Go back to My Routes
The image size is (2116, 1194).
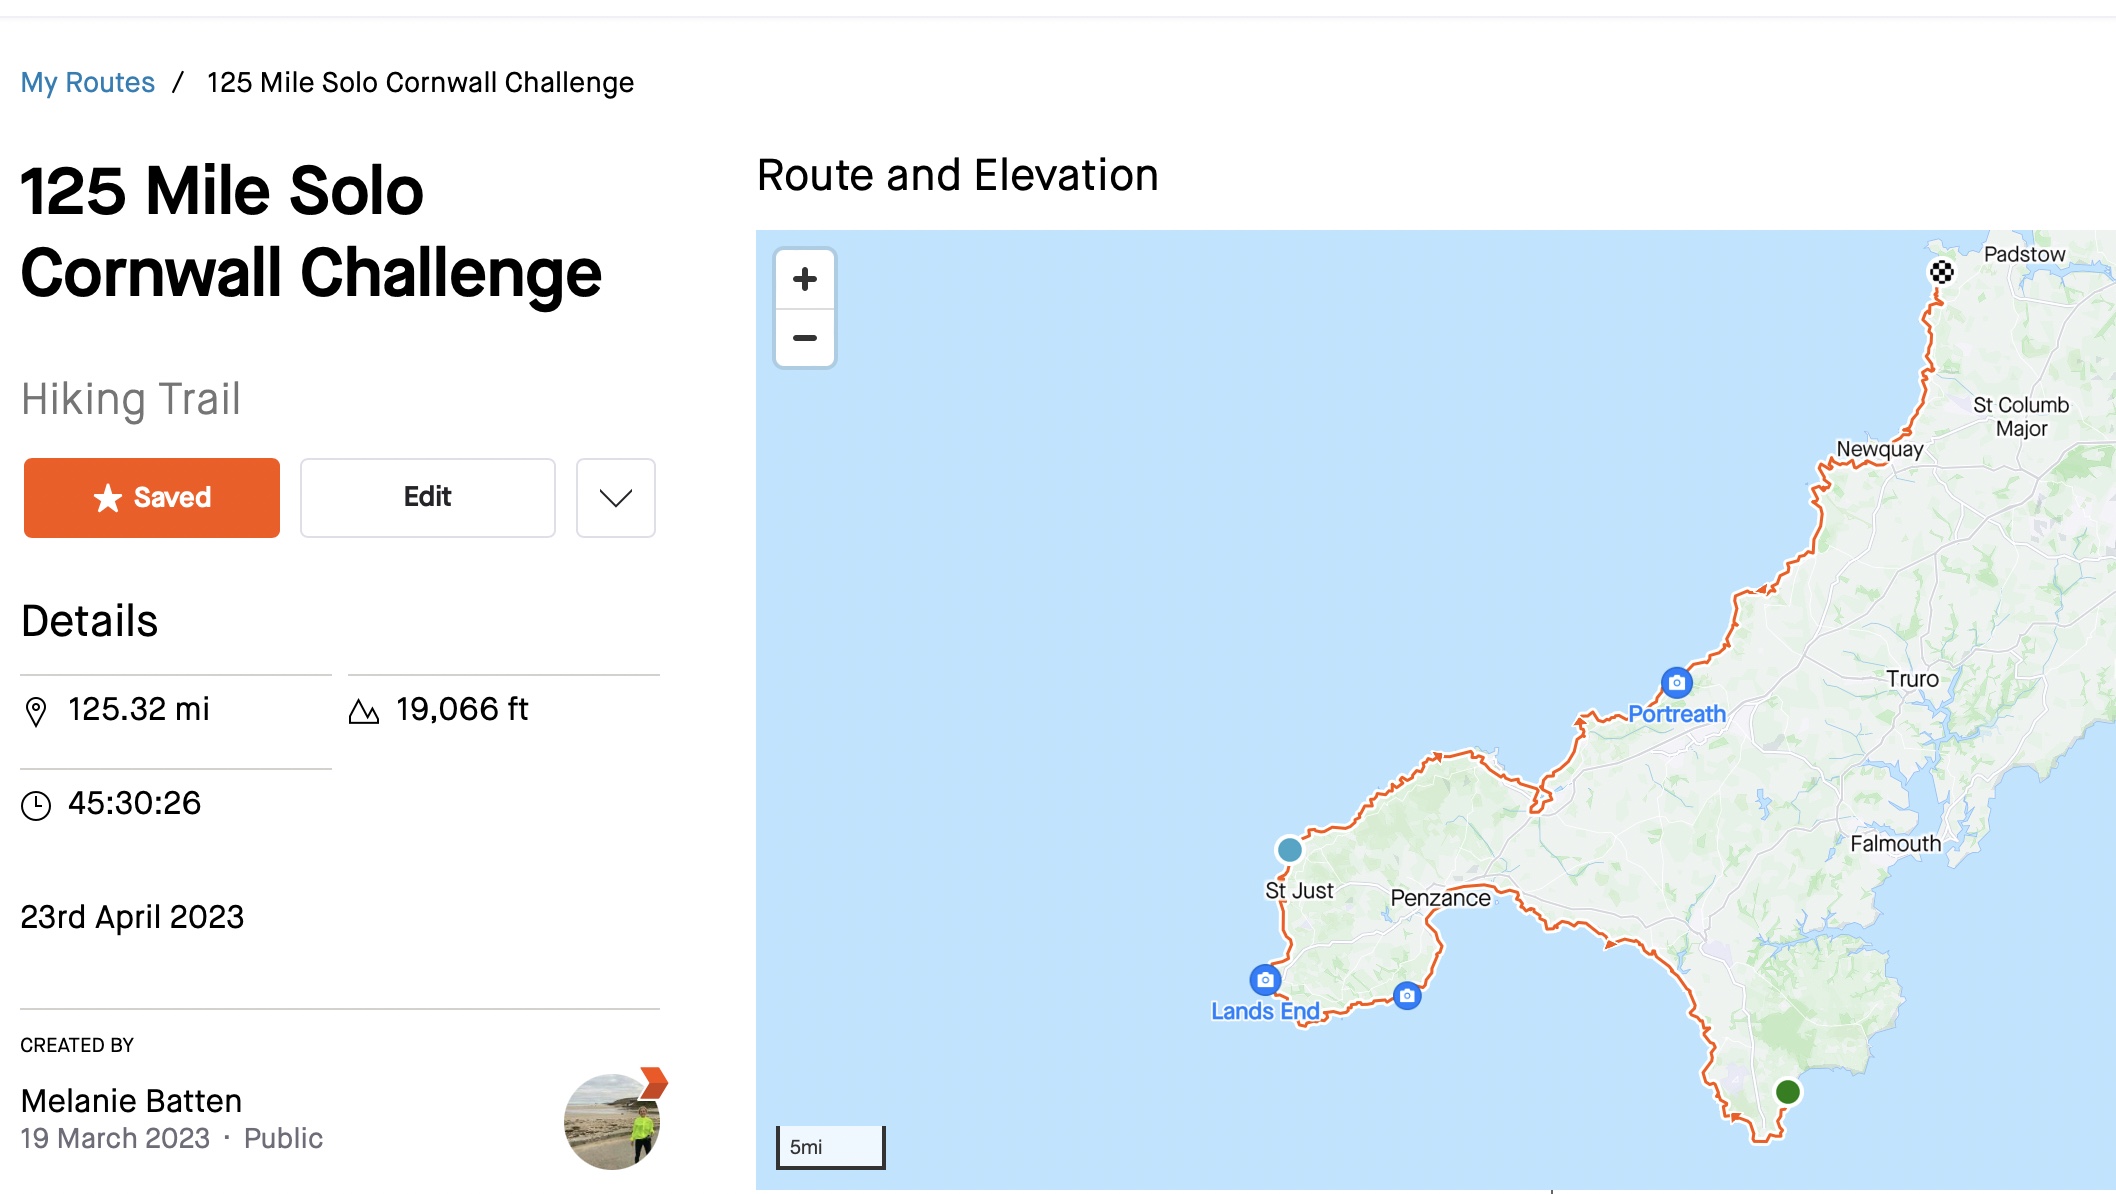click(x=88, y=82)
